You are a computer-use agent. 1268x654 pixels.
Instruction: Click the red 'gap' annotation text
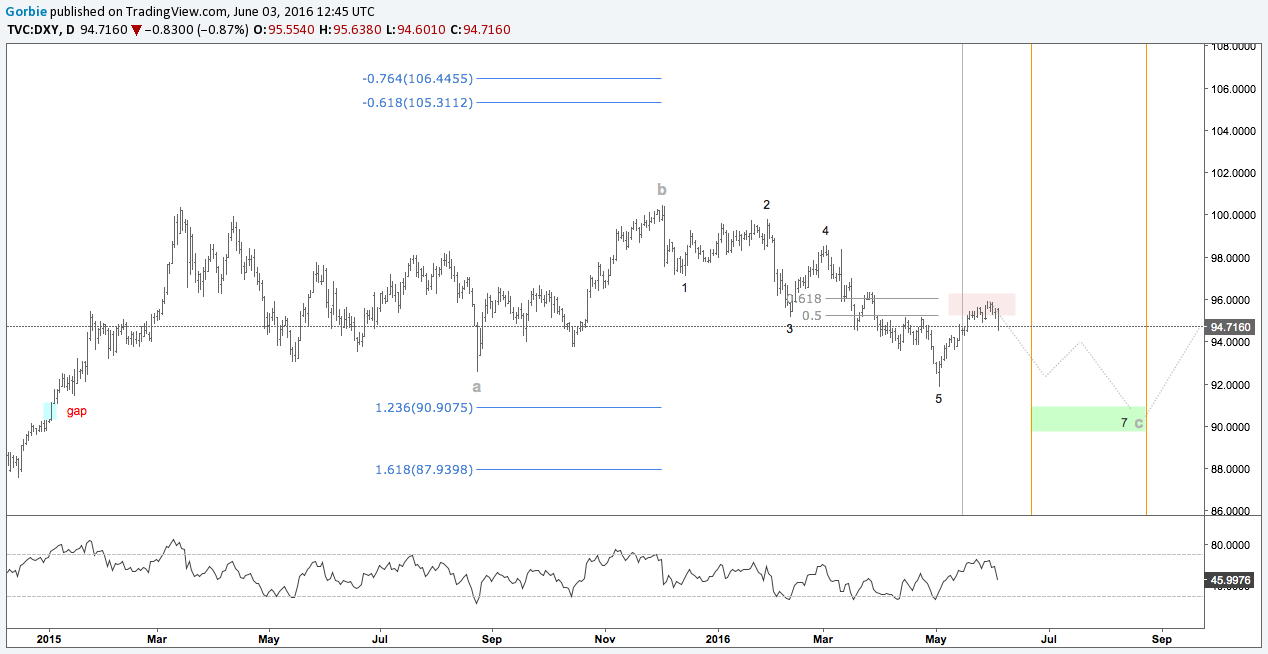coord(76,411)
